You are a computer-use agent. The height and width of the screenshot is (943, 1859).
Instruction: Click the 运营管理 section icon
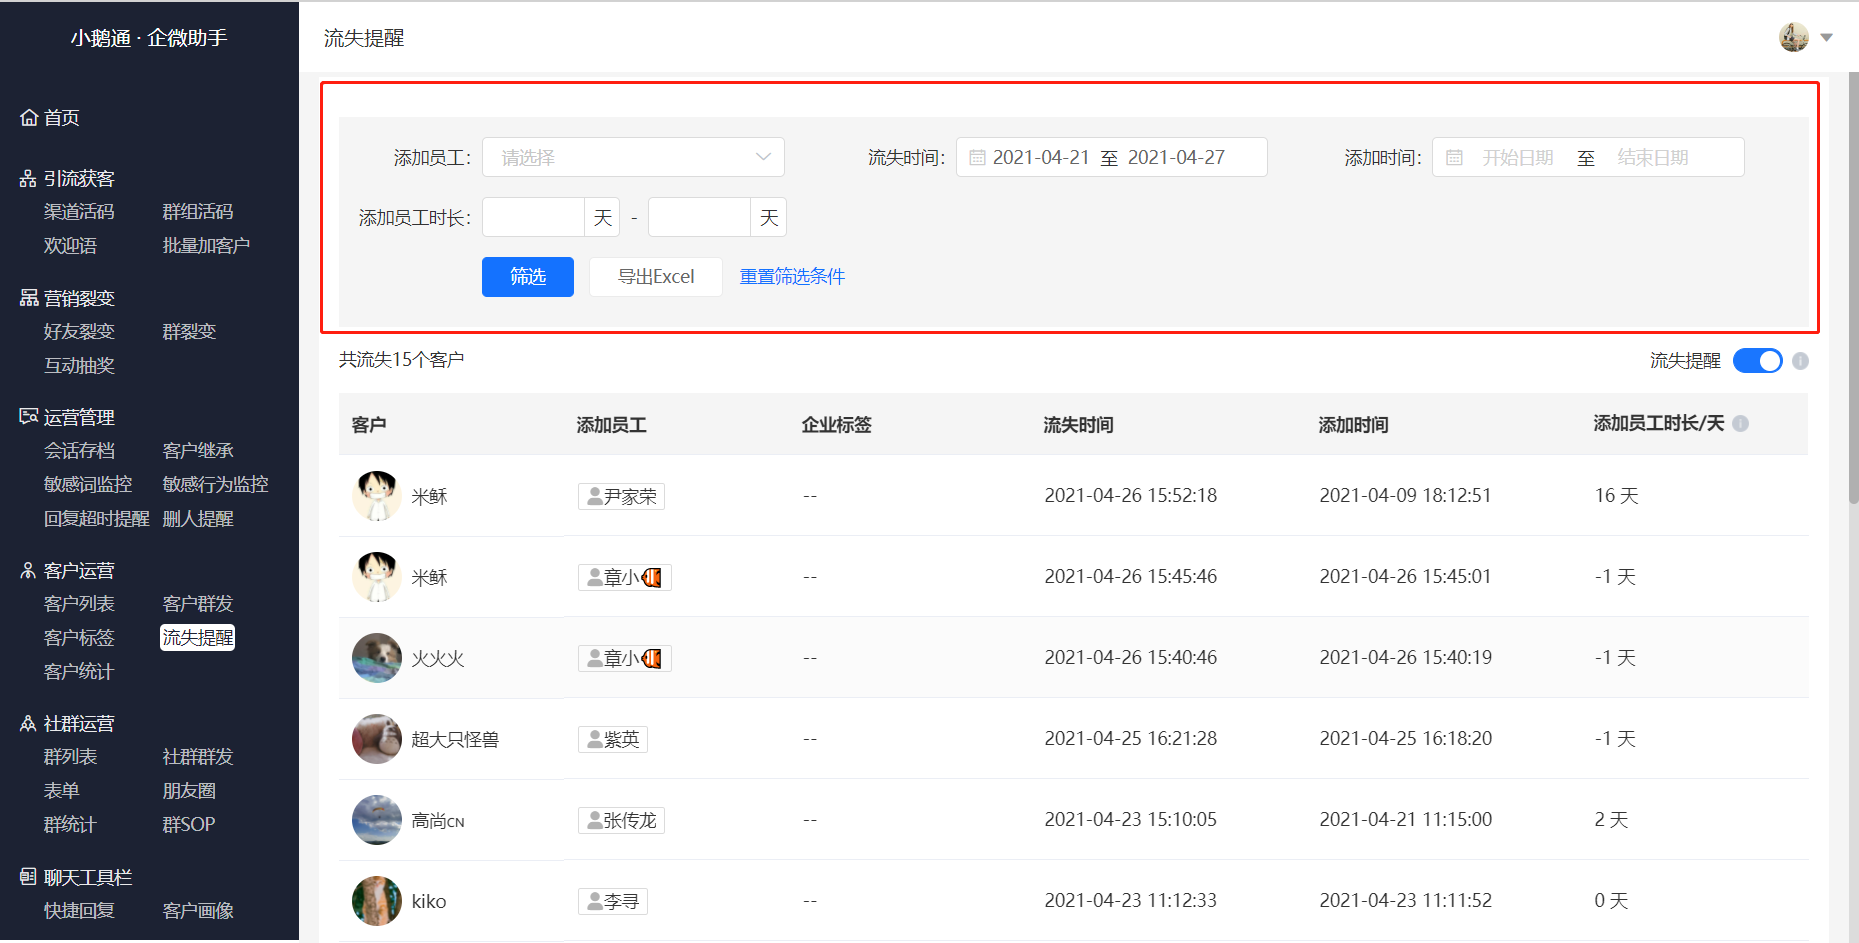tap(29, 417)
